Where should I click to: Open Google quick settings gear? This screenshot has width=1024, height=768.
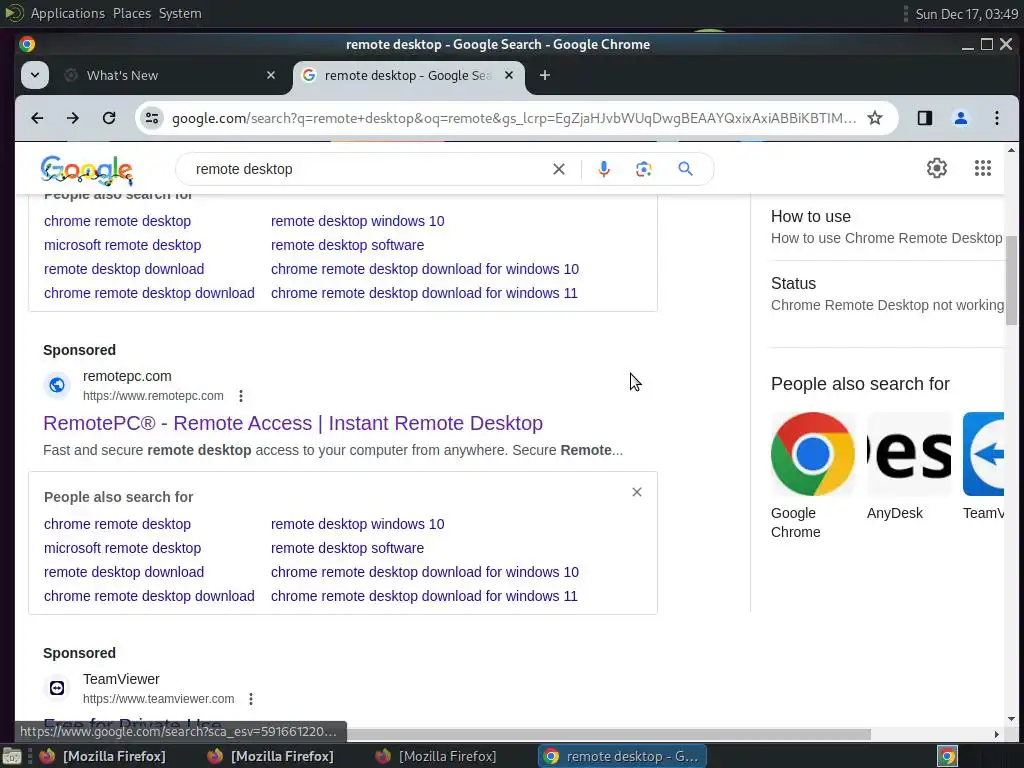point(936,168)
